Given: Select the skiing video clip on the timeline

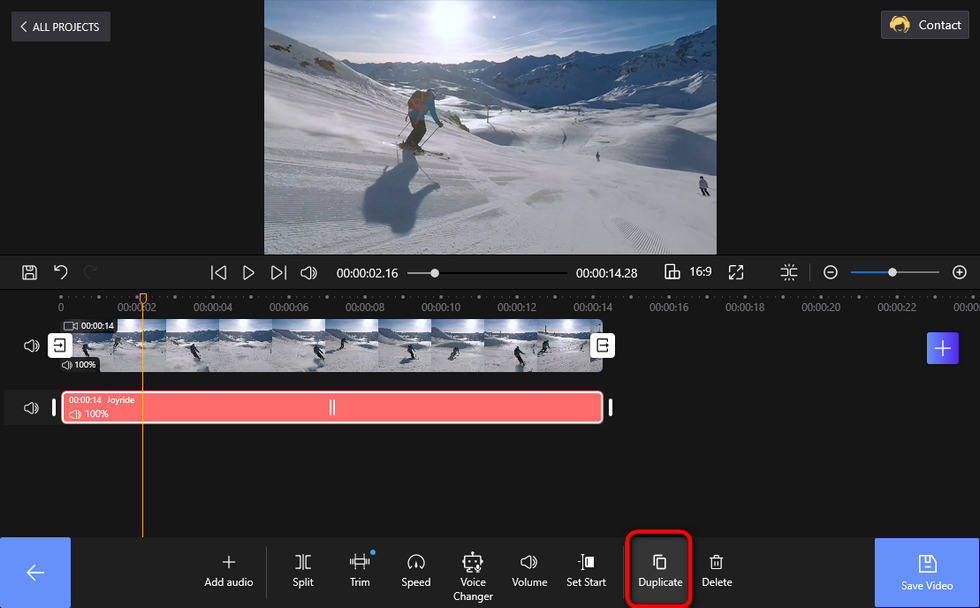Looking at the screenshot, I should 332,346.
